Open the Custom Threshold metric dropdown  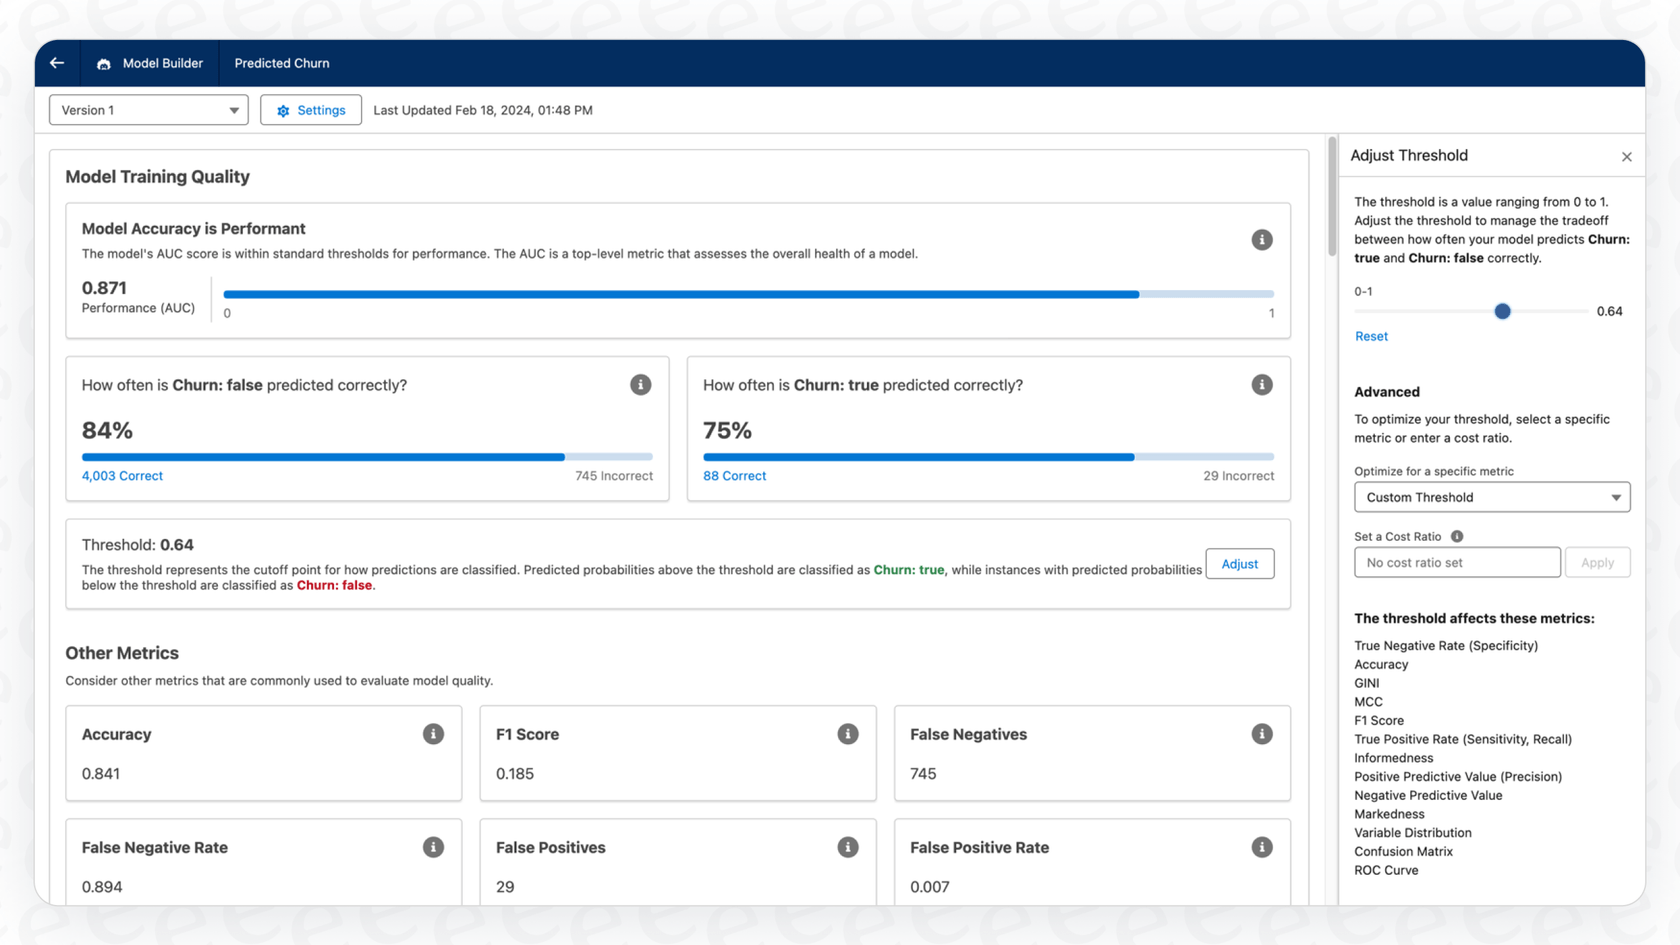tap(1492, 497)
